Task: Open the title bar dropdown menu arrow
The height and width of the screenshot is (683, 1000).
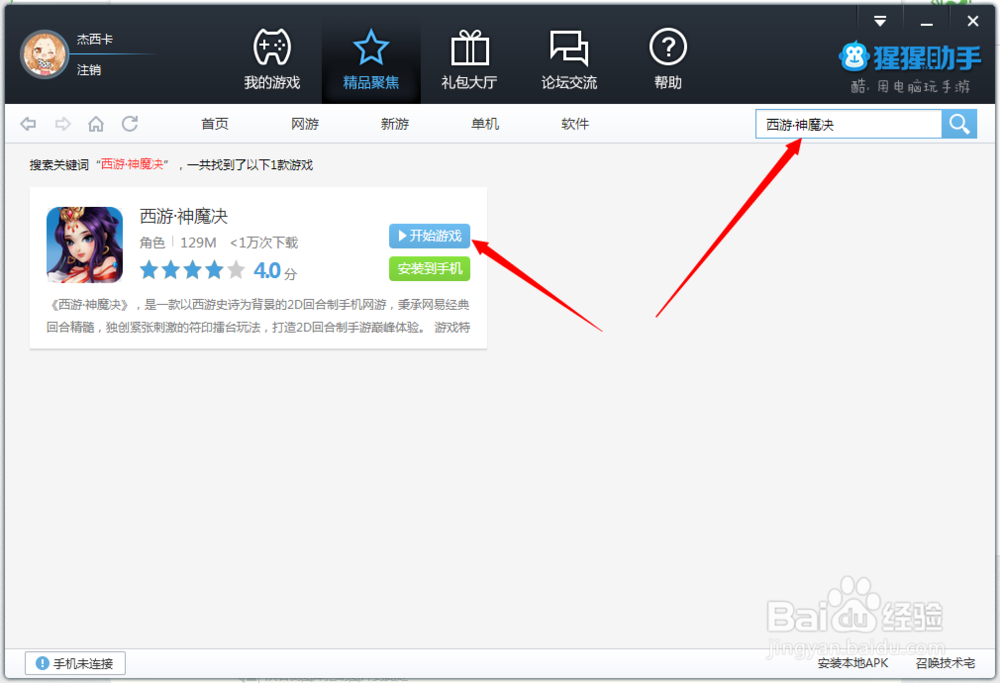Action: (x=880, y=22)
